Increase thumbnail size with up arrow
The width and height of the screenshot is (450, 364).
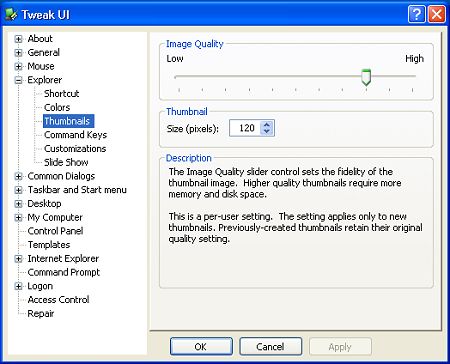click(x=267, y=125)
